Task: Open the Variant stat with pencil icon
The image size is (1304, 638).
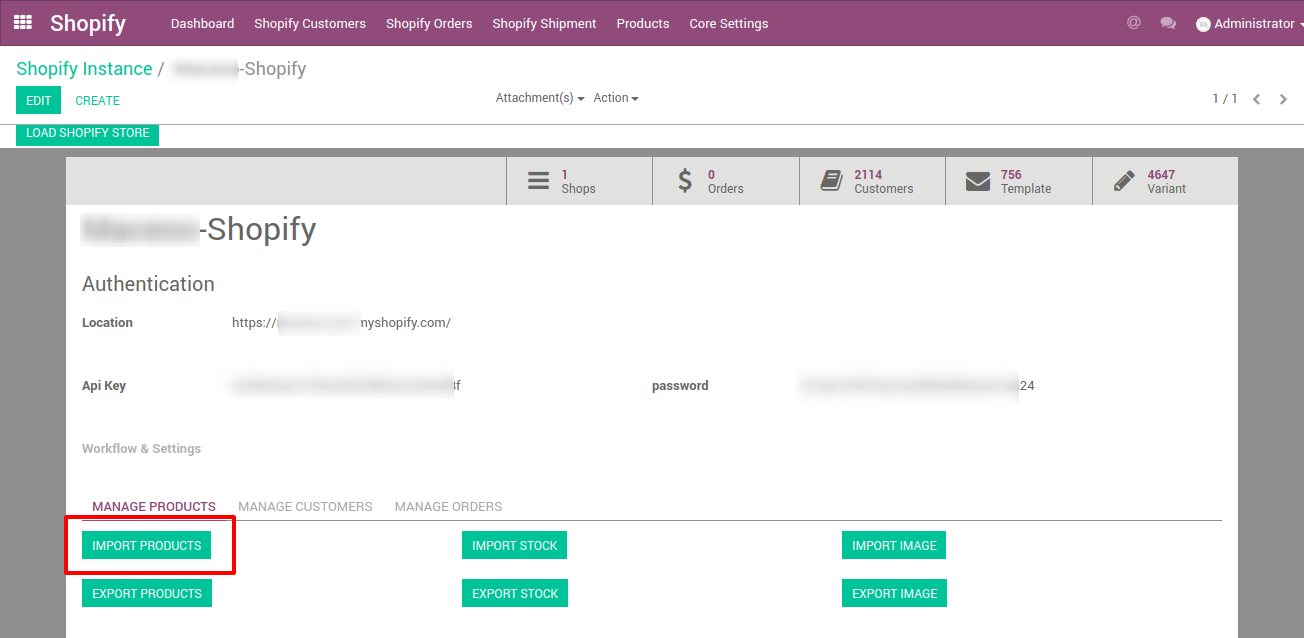Action: 1165,181
